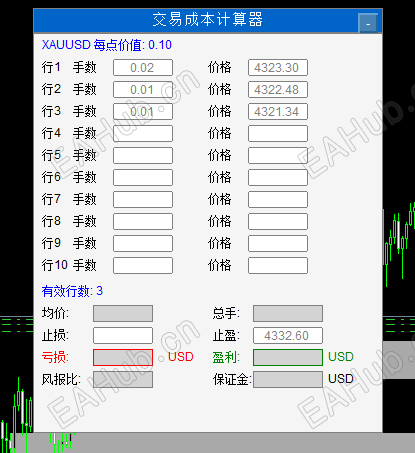The height and width of the screenshot is (453, 415).
Task: Click the 行1 价格 field showing 4323.30
Action: [278, 68]
